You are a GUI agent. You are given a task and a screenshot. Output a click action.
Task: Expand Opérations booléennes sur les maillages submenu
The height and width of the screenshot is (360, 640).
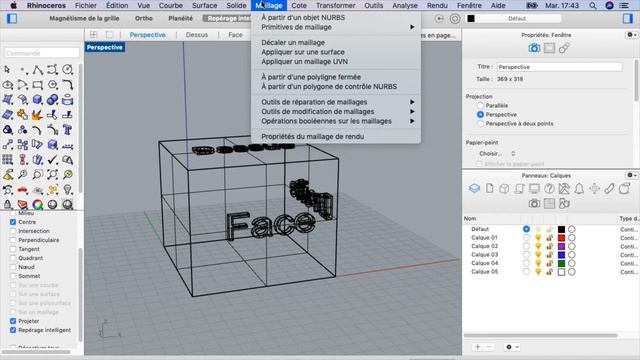336,121
